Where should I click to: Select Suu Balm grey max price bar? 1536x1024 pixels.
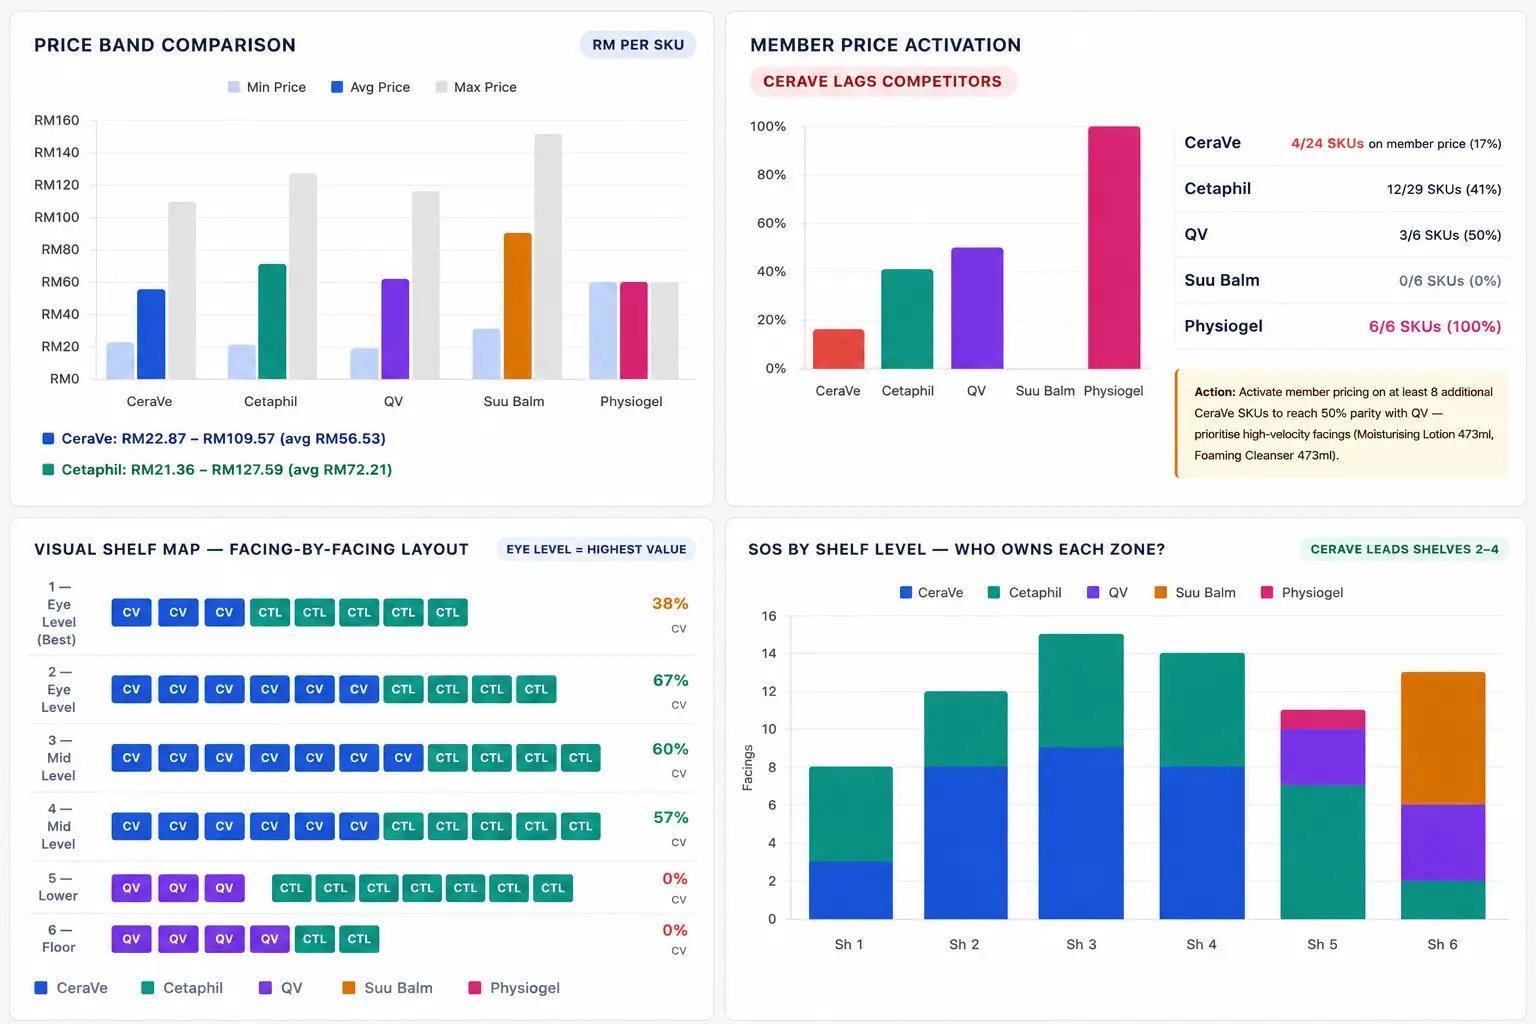pos(548,256)
